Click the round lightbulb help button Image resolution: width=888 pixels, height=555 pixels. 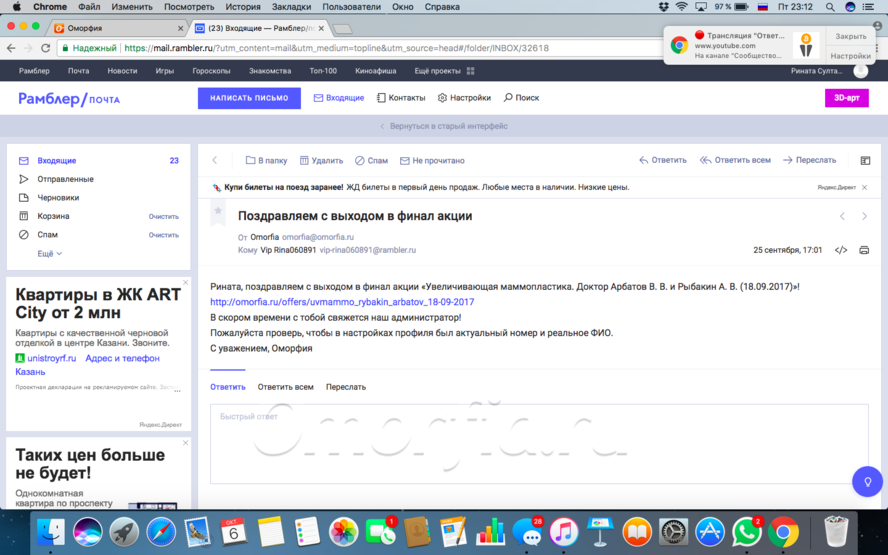coord(867,481)
